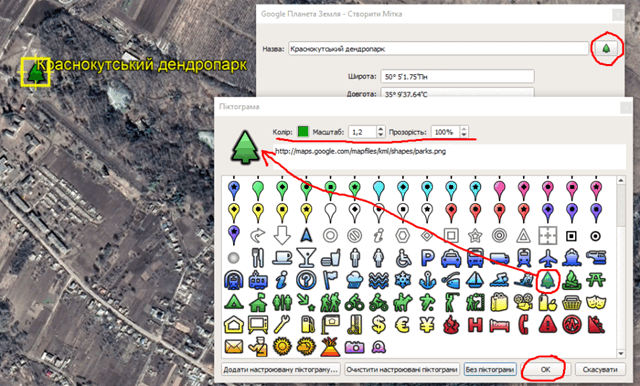Pick the outlined triangle shape icon

523,235
